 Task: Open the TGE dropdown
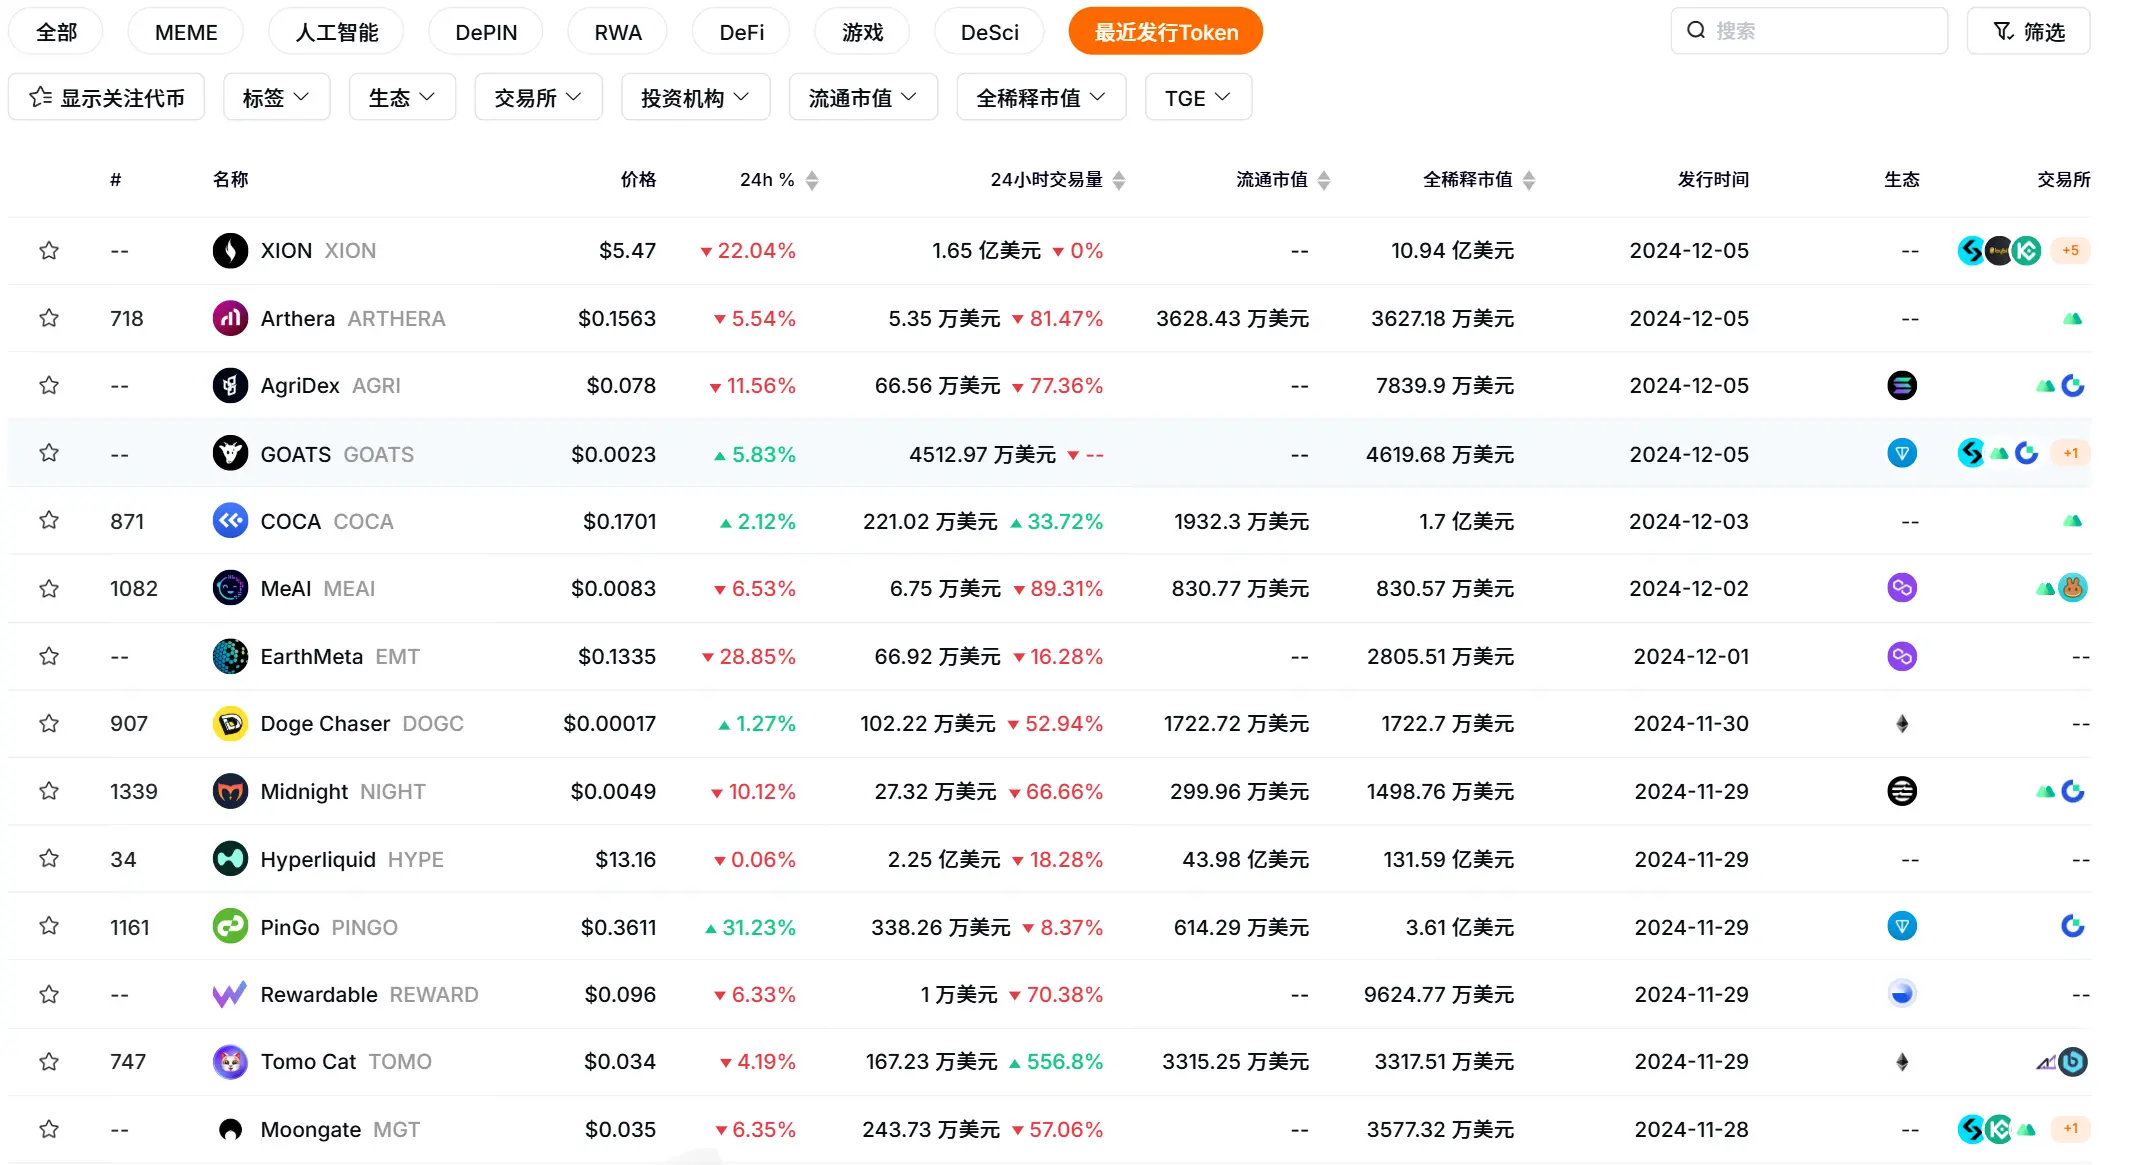pyautogui.click(x=1196, y=96)
